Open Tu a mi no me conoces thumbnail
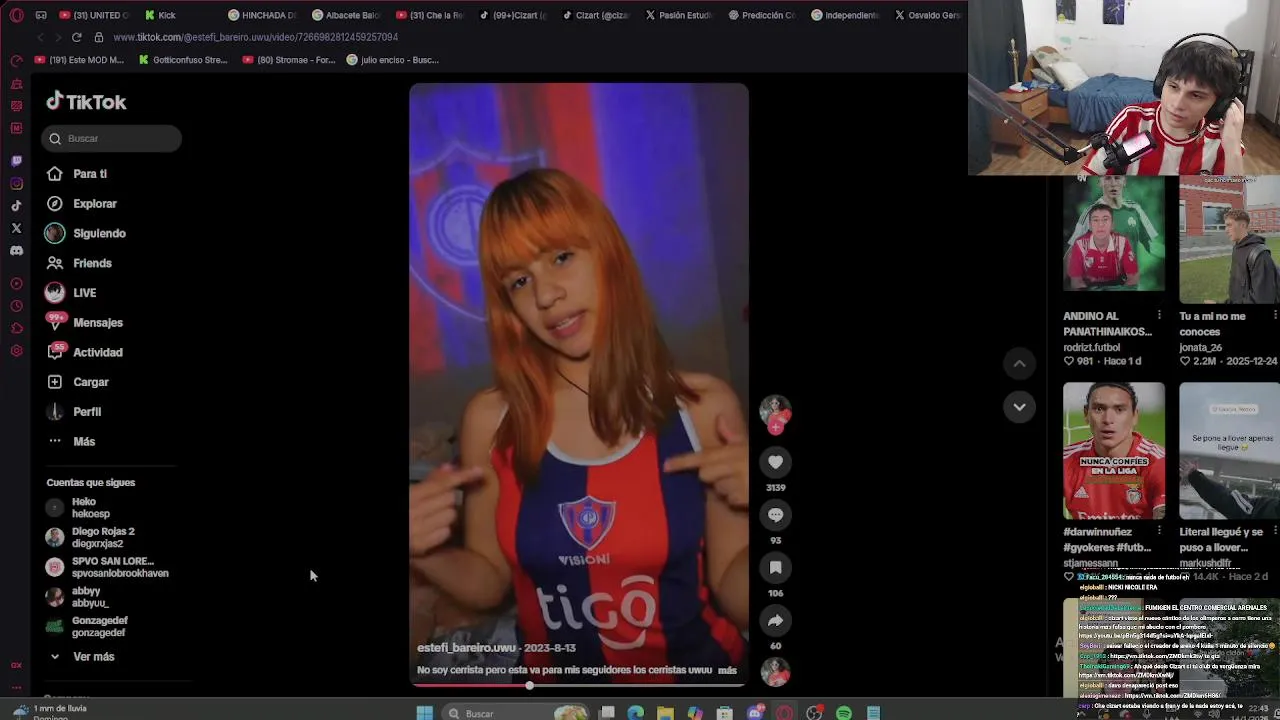1280x720 pixels. (x=1229, y=239)
